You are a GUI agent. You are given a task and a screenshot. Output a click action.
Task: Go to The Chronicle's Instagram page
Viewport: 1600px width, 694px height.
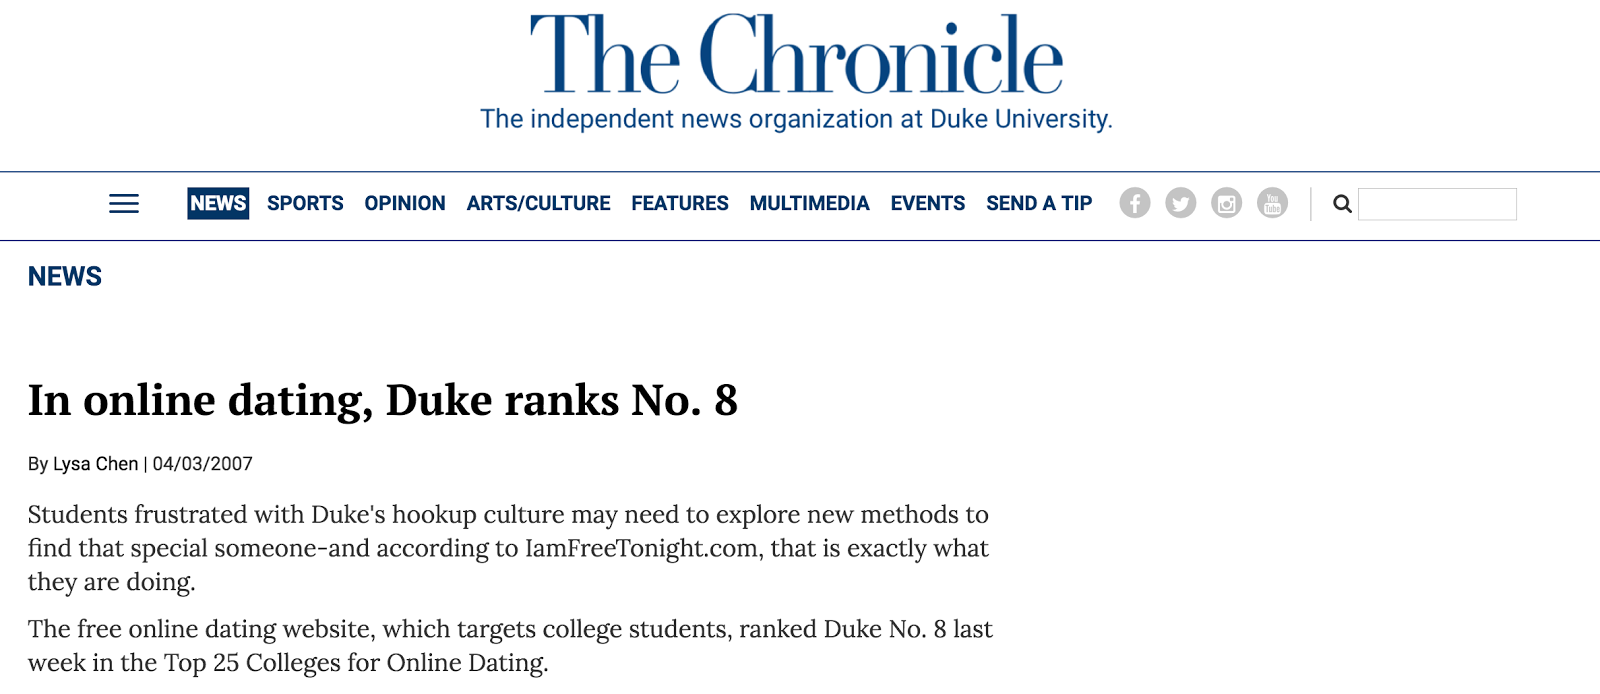click(1226, 203)
